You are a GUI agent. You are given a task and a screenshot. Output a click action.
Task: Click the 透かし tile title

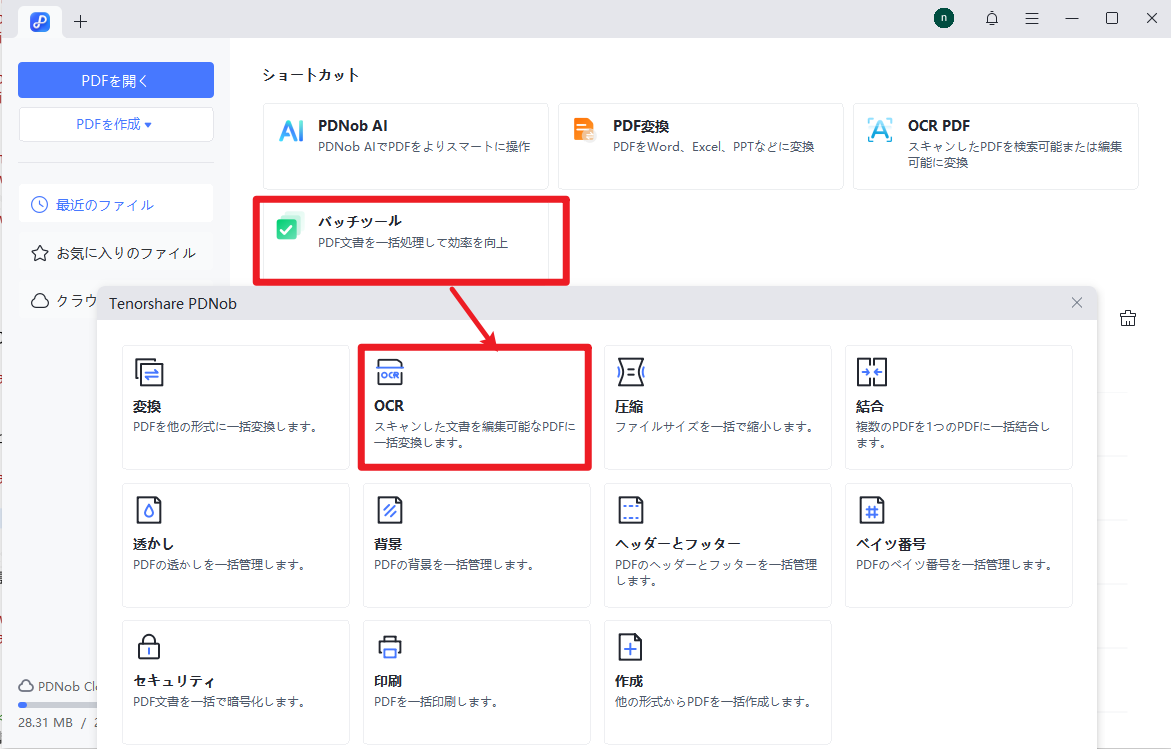click(x=153, y=544)
